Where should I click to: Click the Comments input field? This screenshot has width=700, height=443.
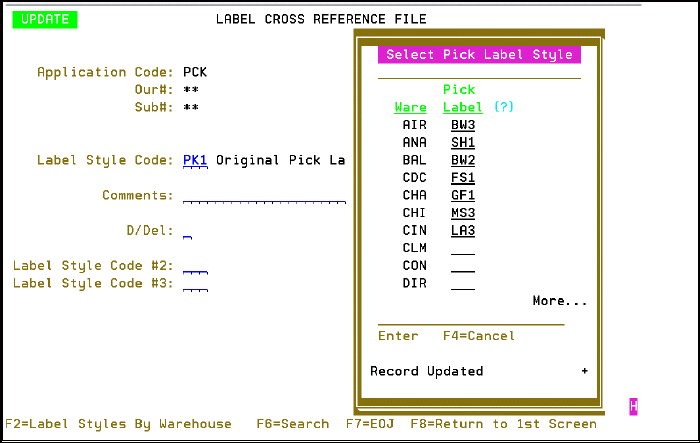264,196
